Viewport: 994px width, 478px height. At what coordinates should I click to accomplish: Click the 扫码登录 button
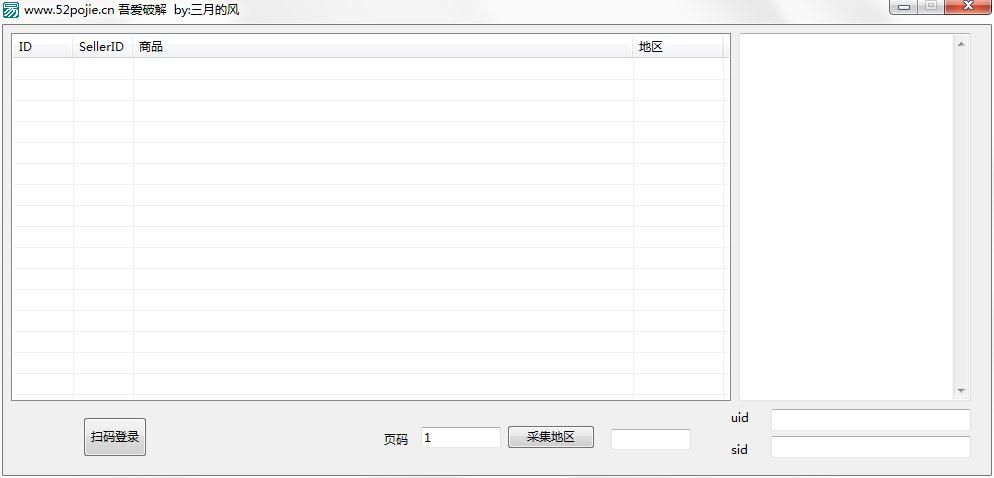[115, 437]
